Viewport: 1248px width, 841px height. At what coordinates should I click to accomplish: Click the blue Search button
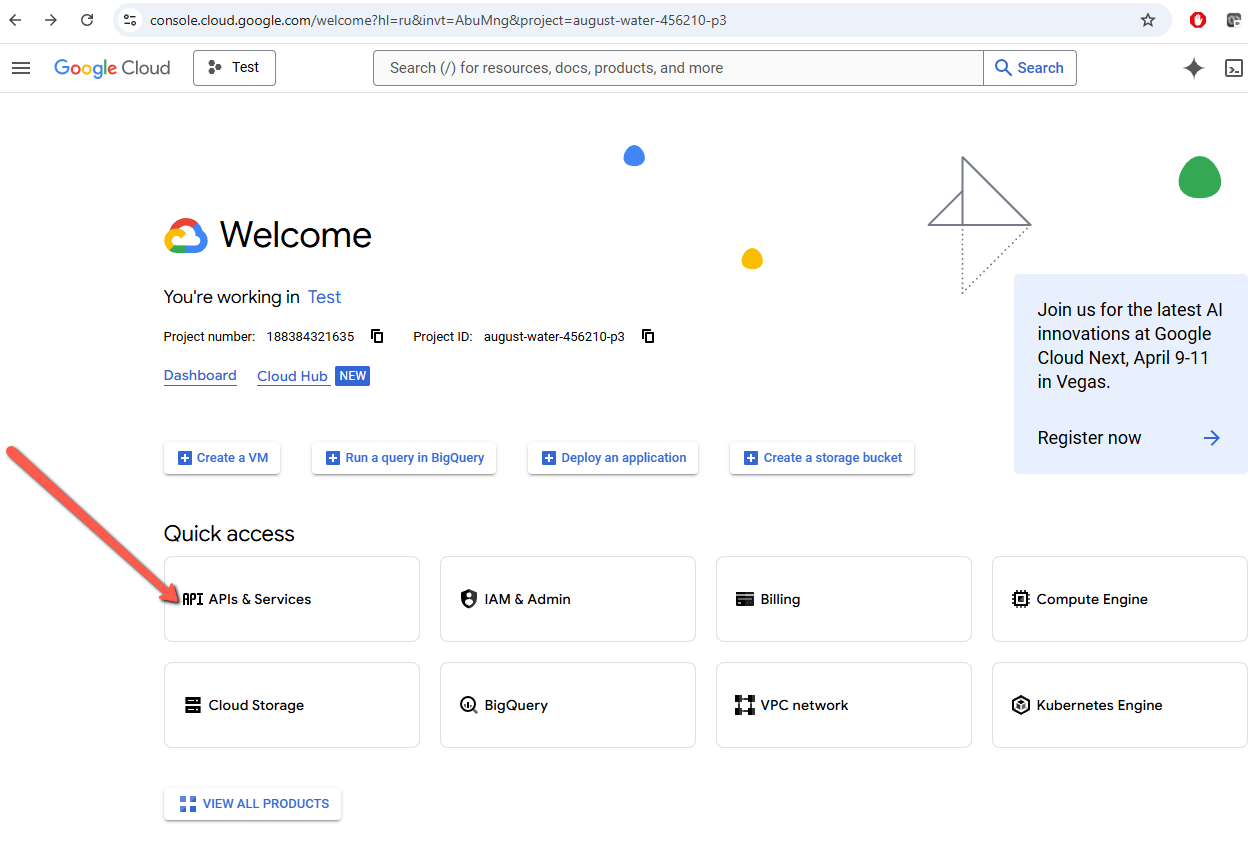click(1030, 68)
